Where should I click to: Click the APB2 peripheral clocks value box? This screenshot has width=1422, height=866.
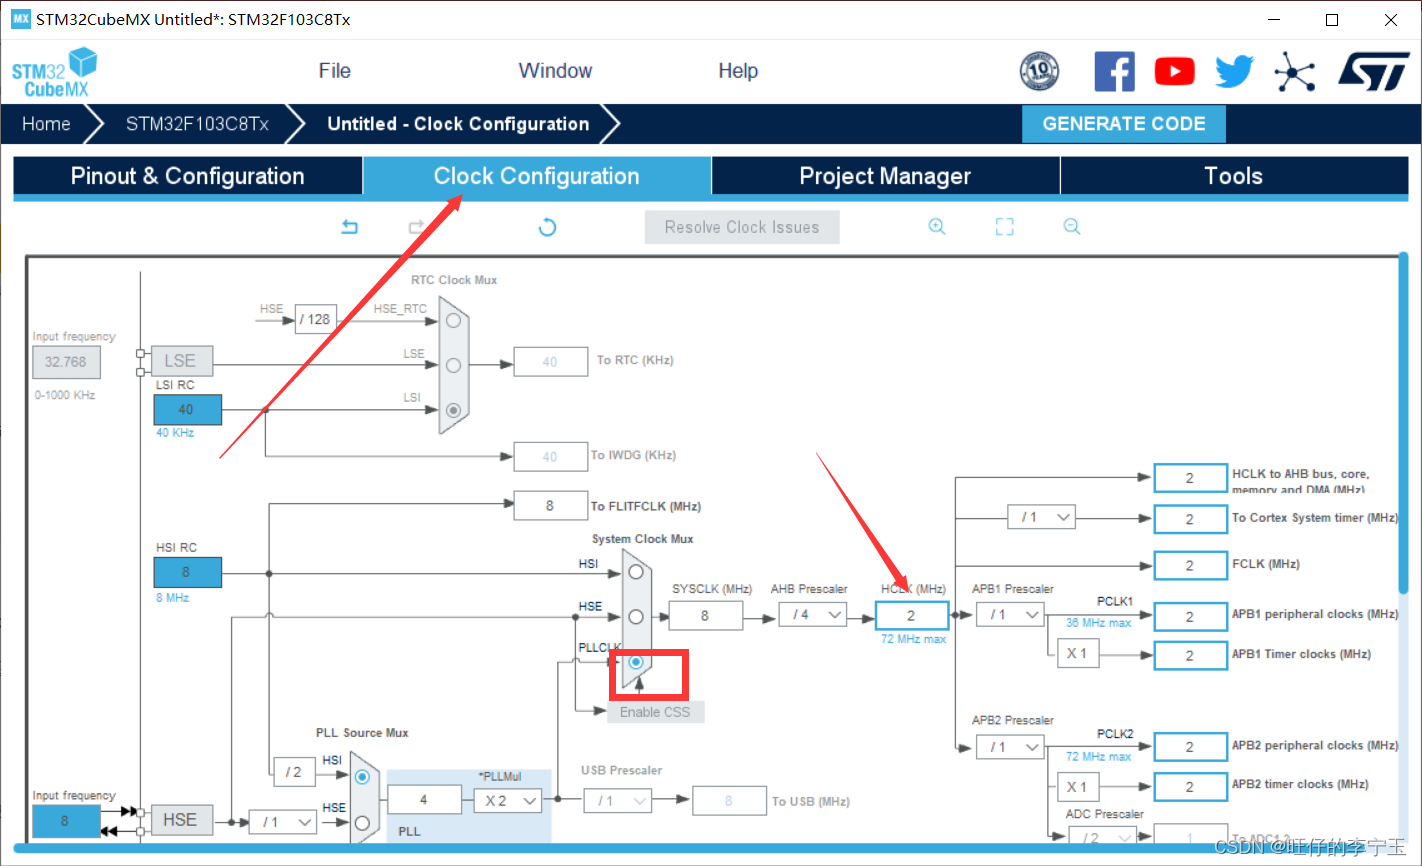[1190, 747]
